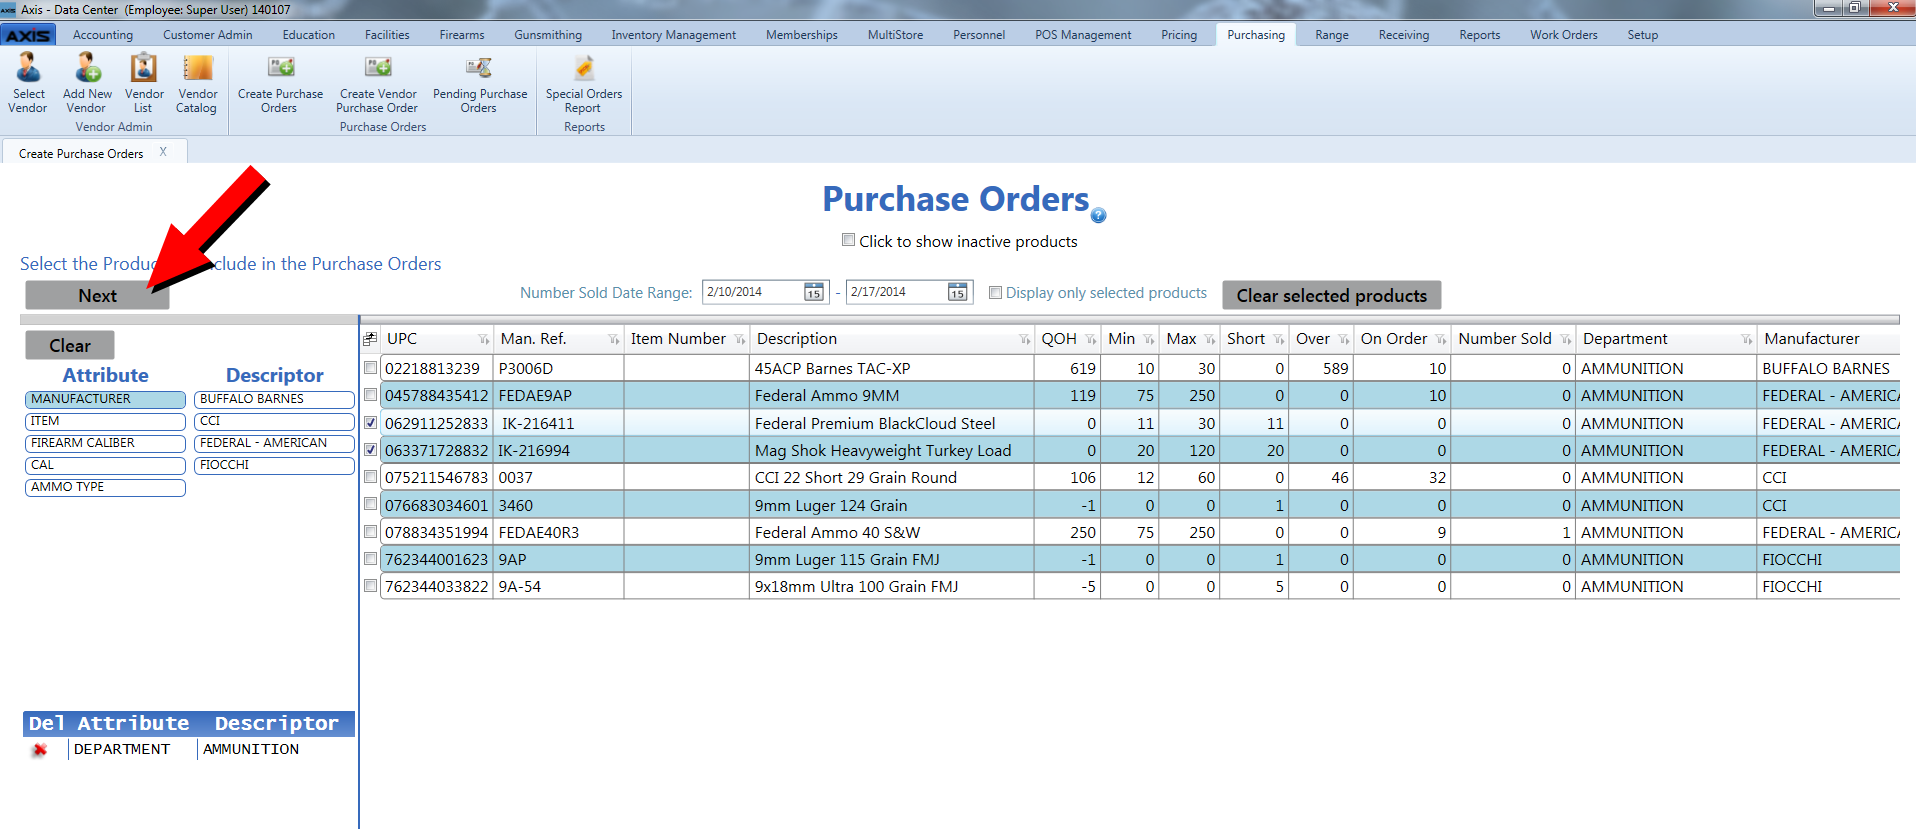Check the 45ACP Barnes TAC-XP row
The image size is (1916, 829).
pos(371,367)
